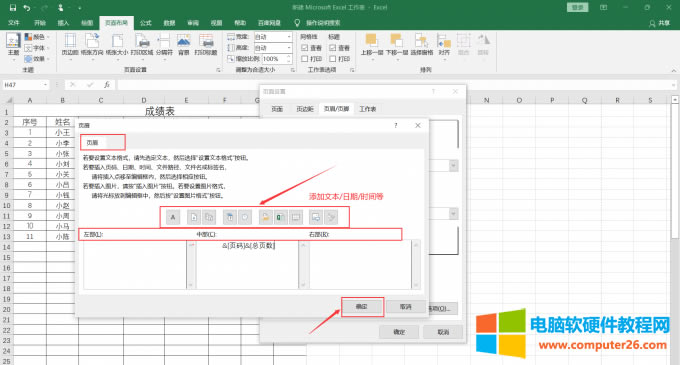Screen dimensions: 680x365
Task: Select the 页边距 tab in Page Setup dialog
Action: (x=304, y=109)
